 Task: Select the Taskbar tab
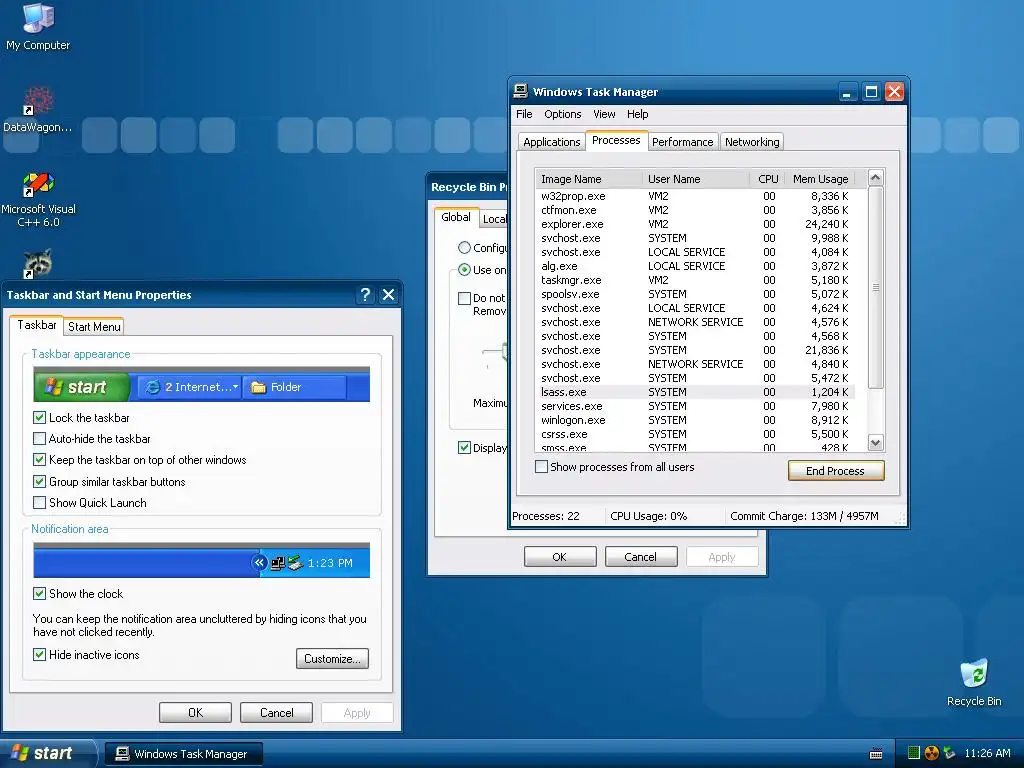pos(37,325)
